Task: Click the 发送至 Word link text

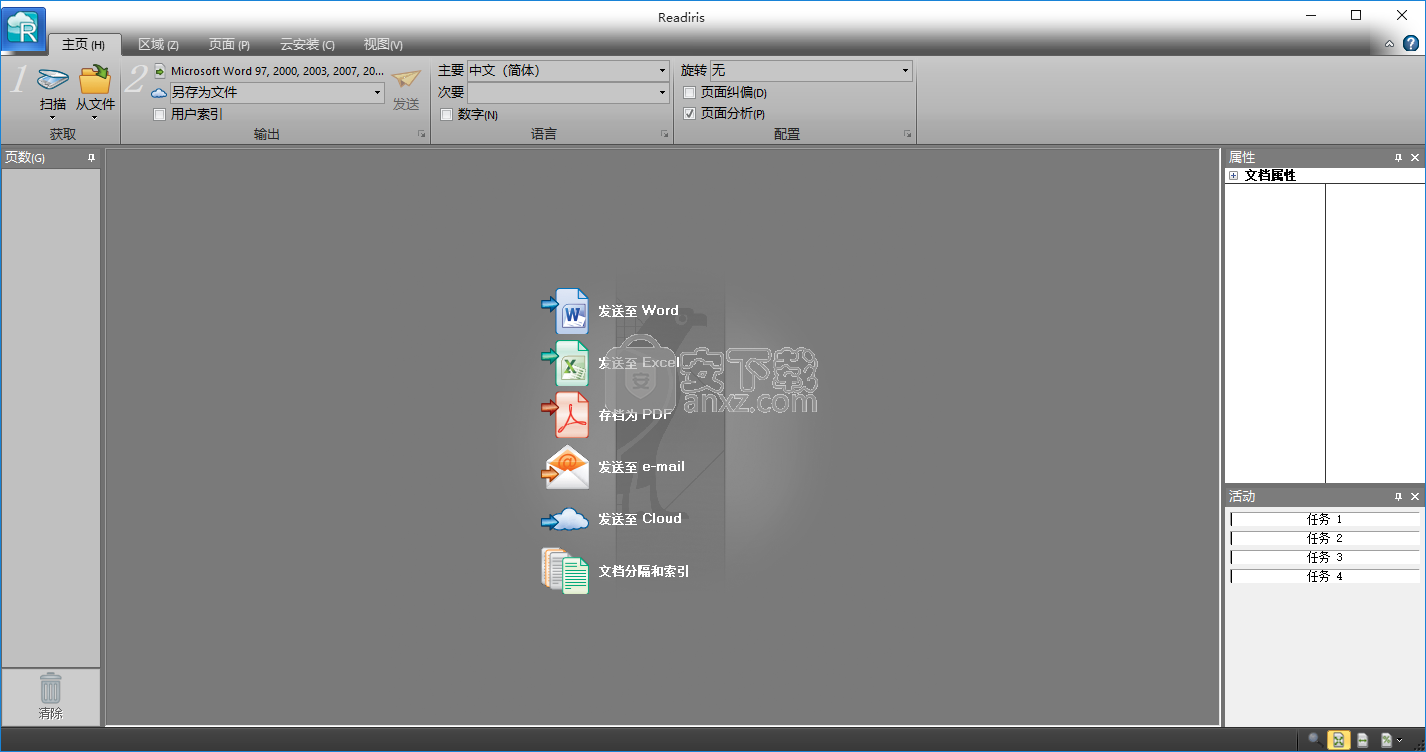Action: pyautogui.click(x=638, y=311)
